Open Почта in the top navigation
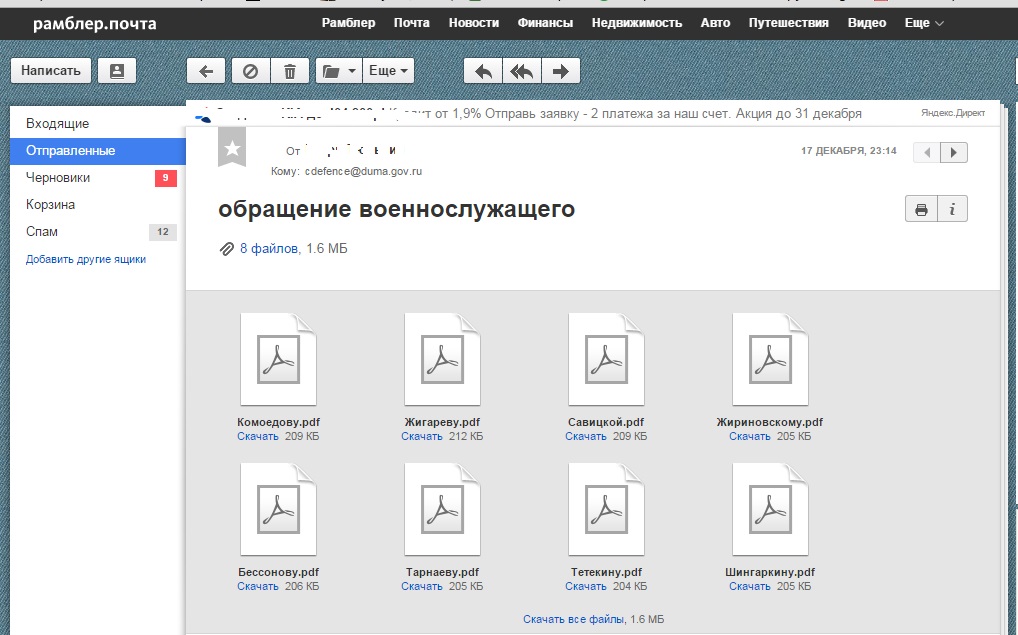 coord(412,23)
